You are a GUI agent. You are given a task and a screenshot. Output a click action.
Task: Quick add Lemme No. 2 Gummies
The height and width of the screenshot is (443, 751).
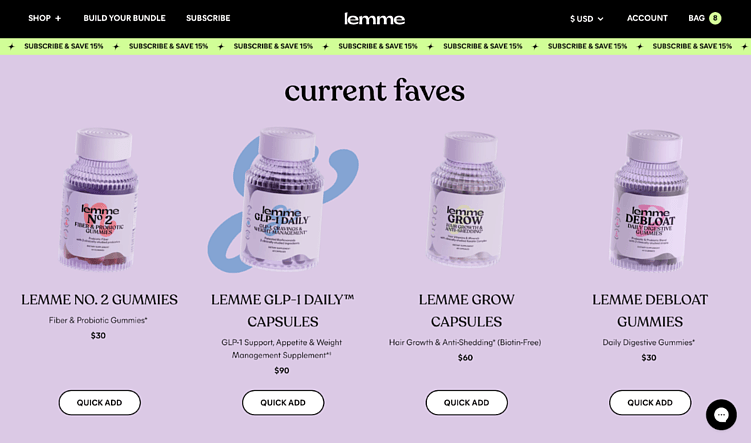100,402
